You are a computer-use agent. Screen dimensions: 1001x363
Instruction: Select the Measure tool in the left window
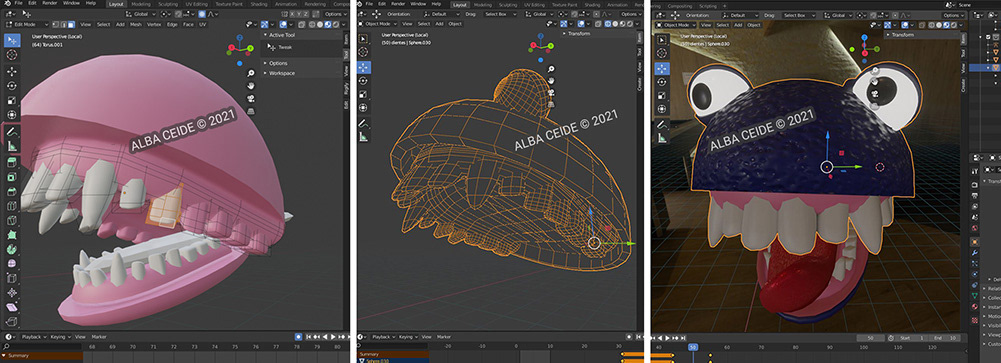[12, 147]
